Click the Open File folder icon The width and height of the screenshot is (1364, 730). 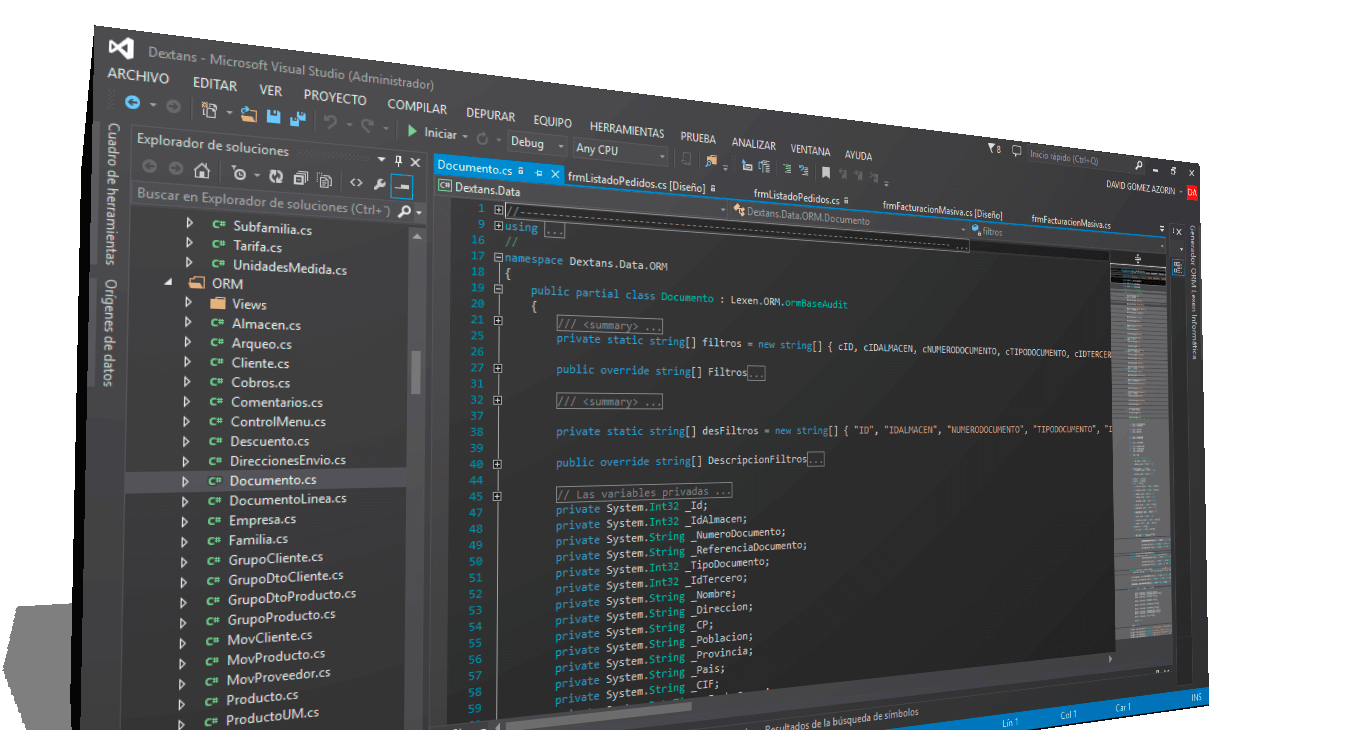pyautogui.click(x=249, y=114)
